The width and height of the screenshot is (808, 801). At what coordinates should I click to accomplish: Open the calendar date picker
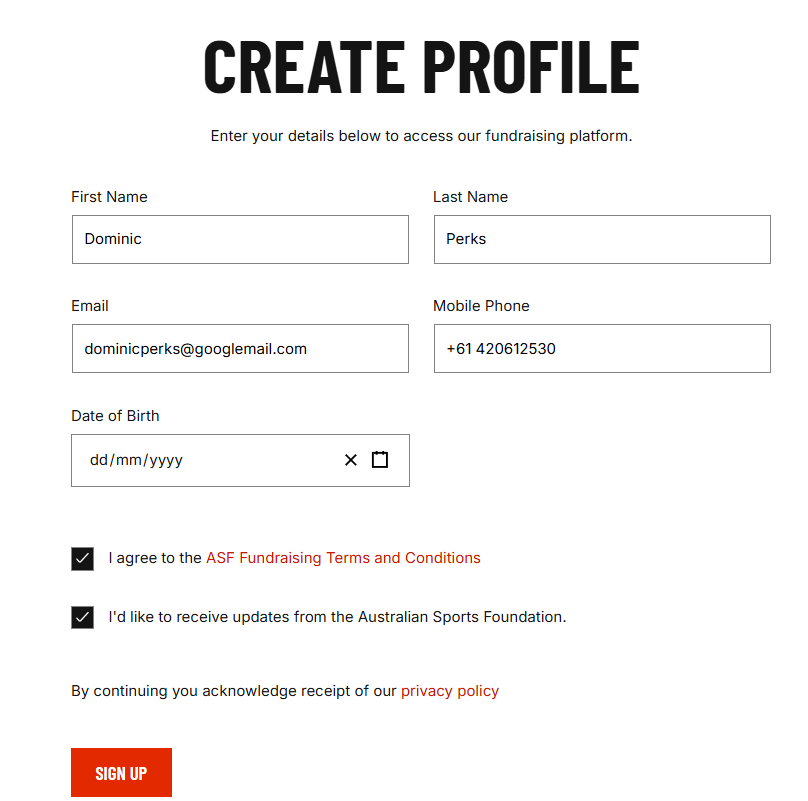point(380,460)
